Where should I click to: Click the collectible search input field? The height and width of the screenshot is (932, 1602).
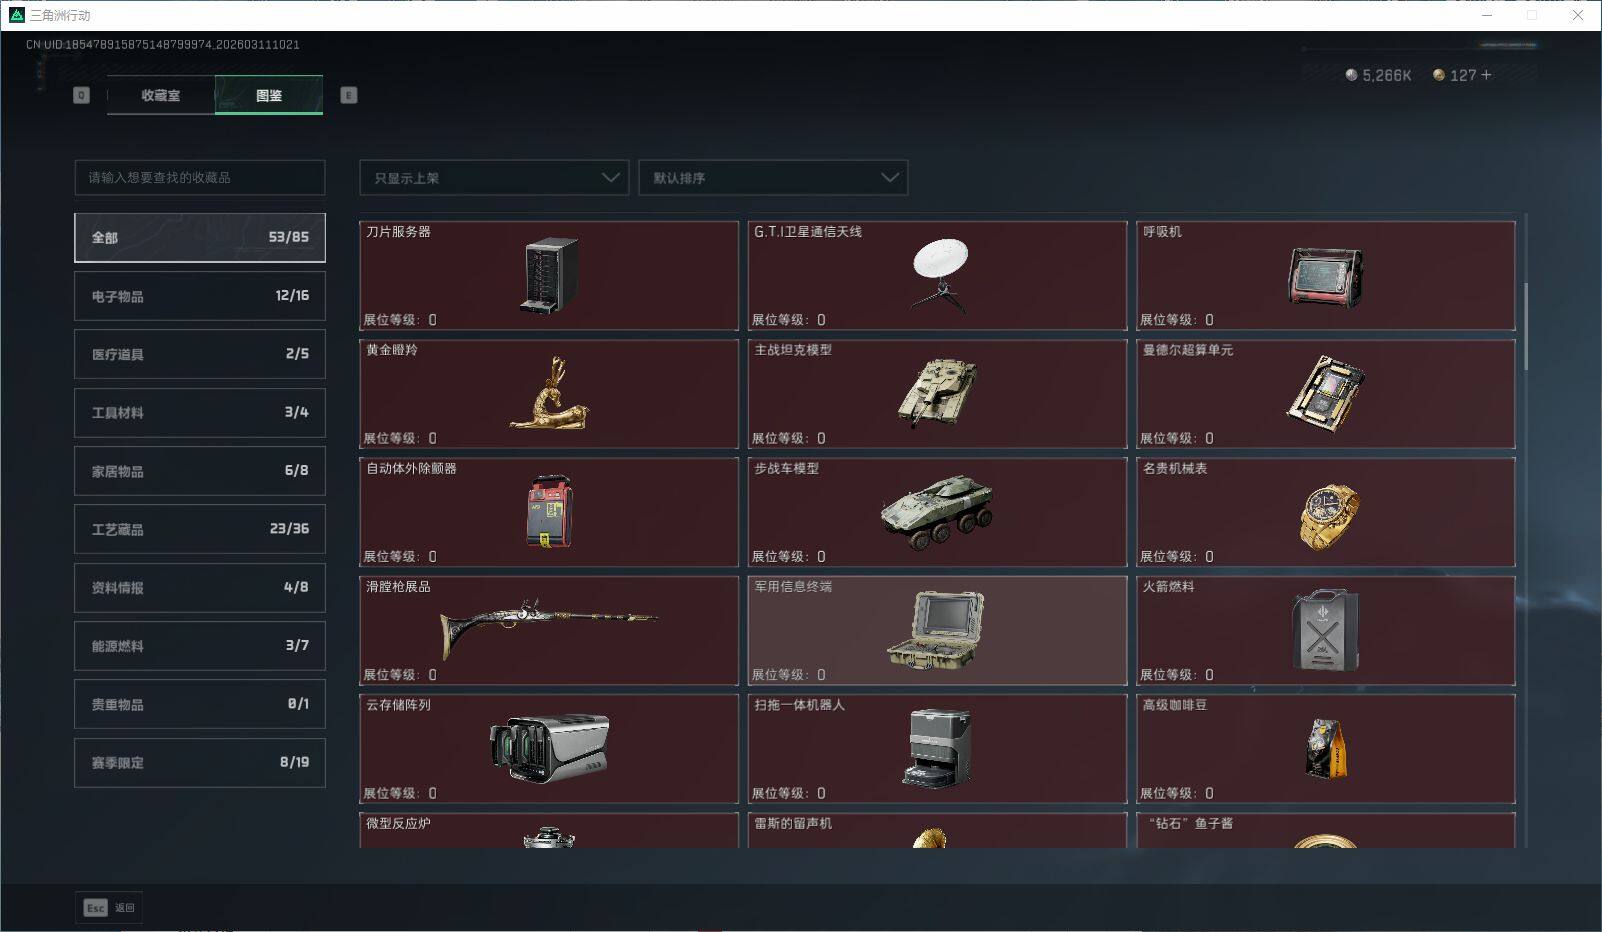coord(199,177)
